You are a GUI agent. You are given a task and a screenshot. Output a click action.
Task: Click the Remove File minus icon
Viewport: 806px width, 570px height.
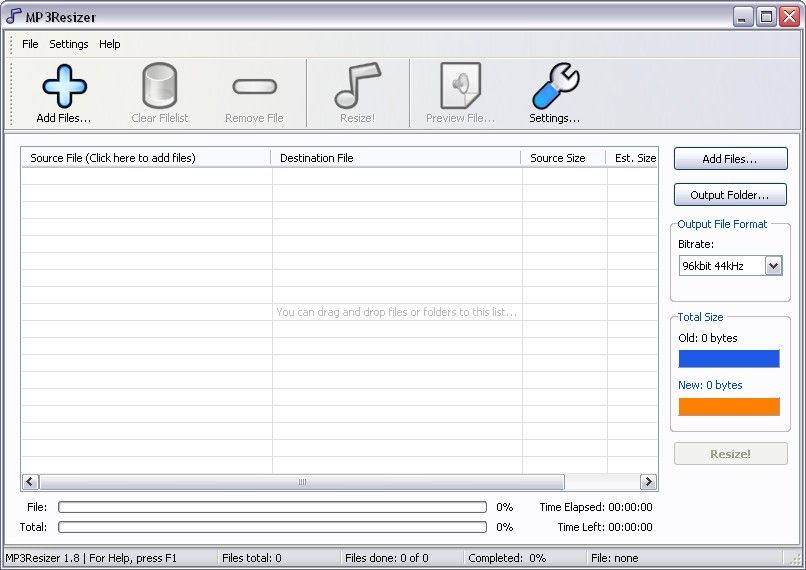click(254, 86)
